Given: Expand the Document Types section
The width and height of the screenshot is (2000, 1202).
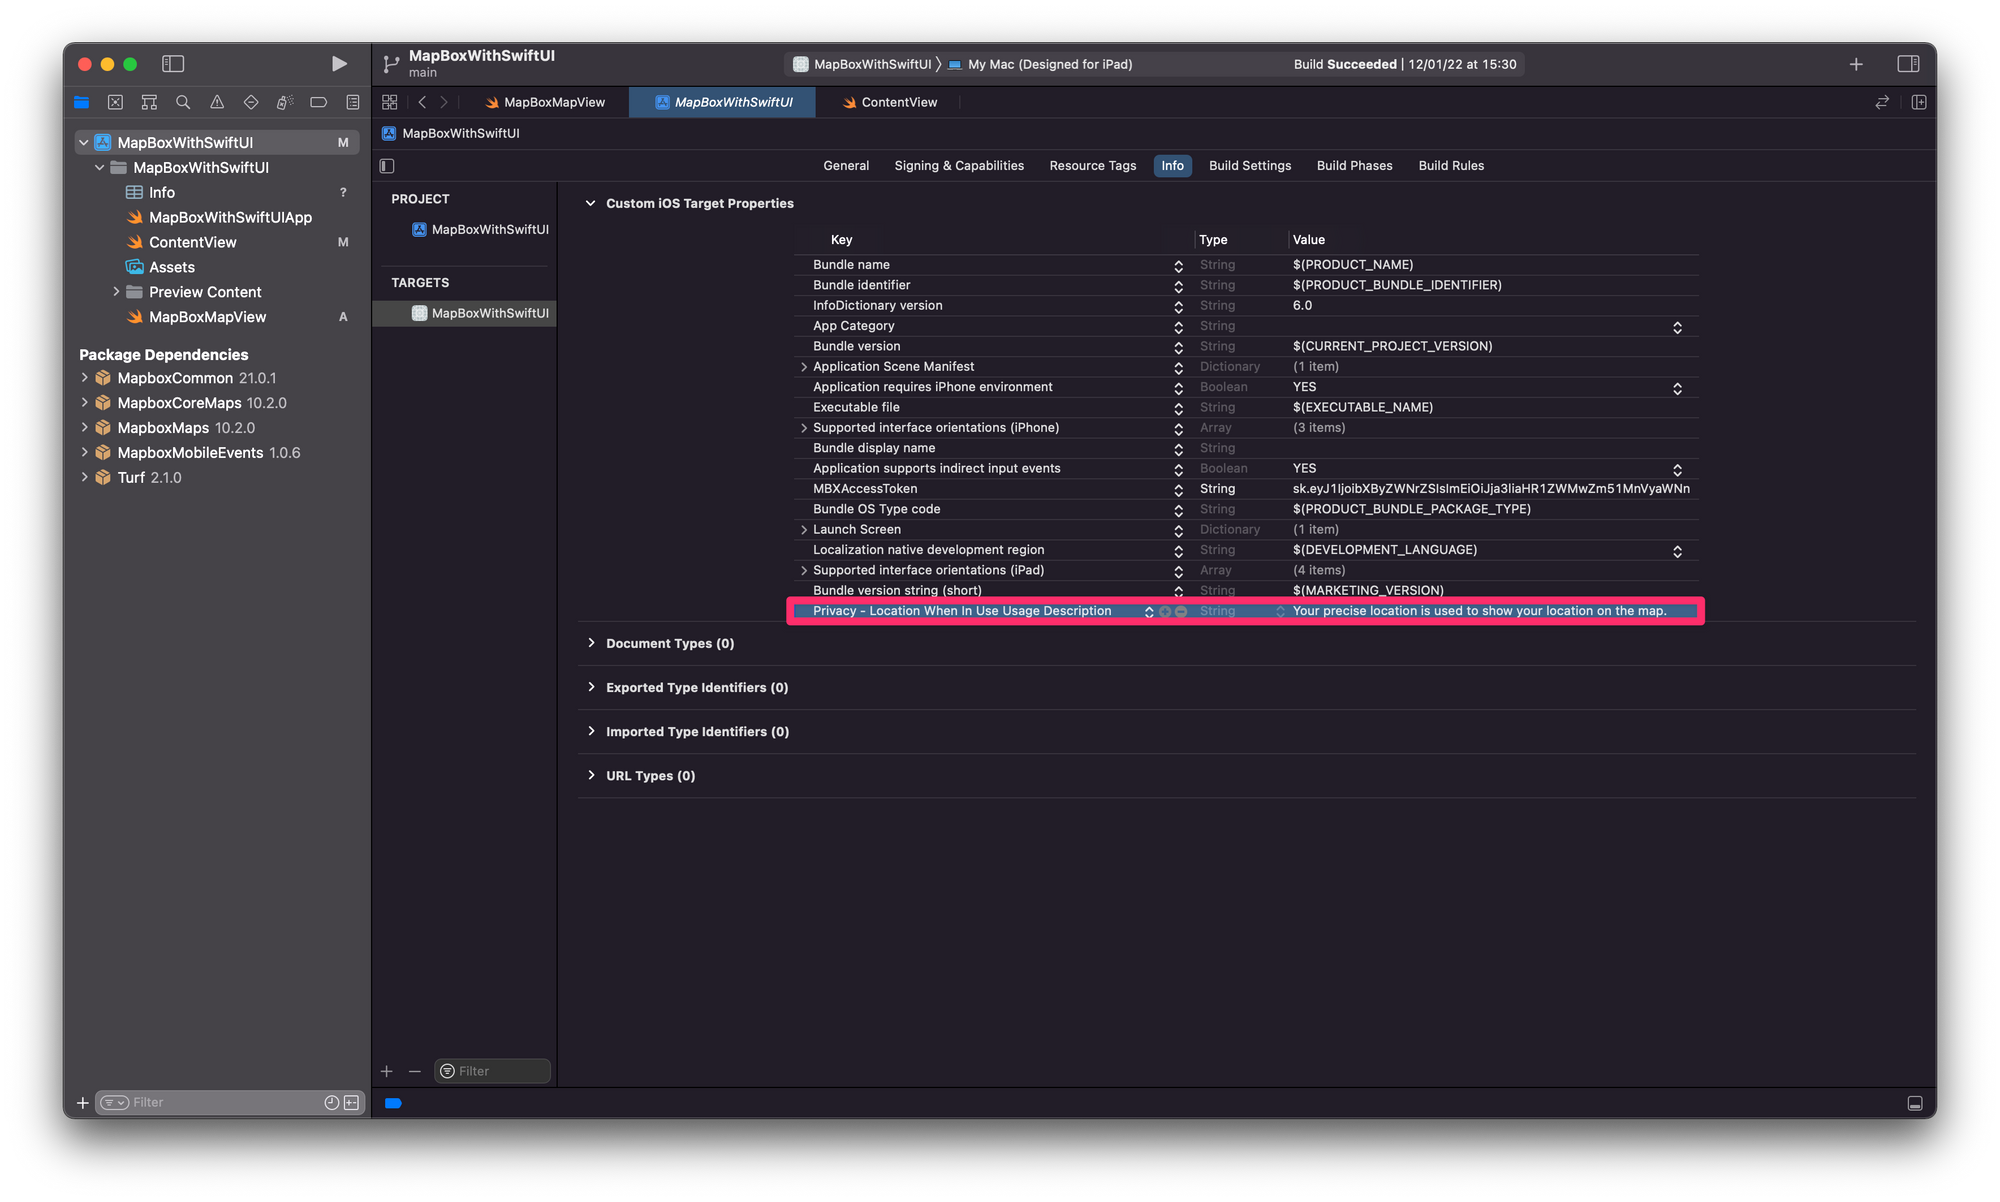Looking at the screenshot, I should tap(591, 643).
